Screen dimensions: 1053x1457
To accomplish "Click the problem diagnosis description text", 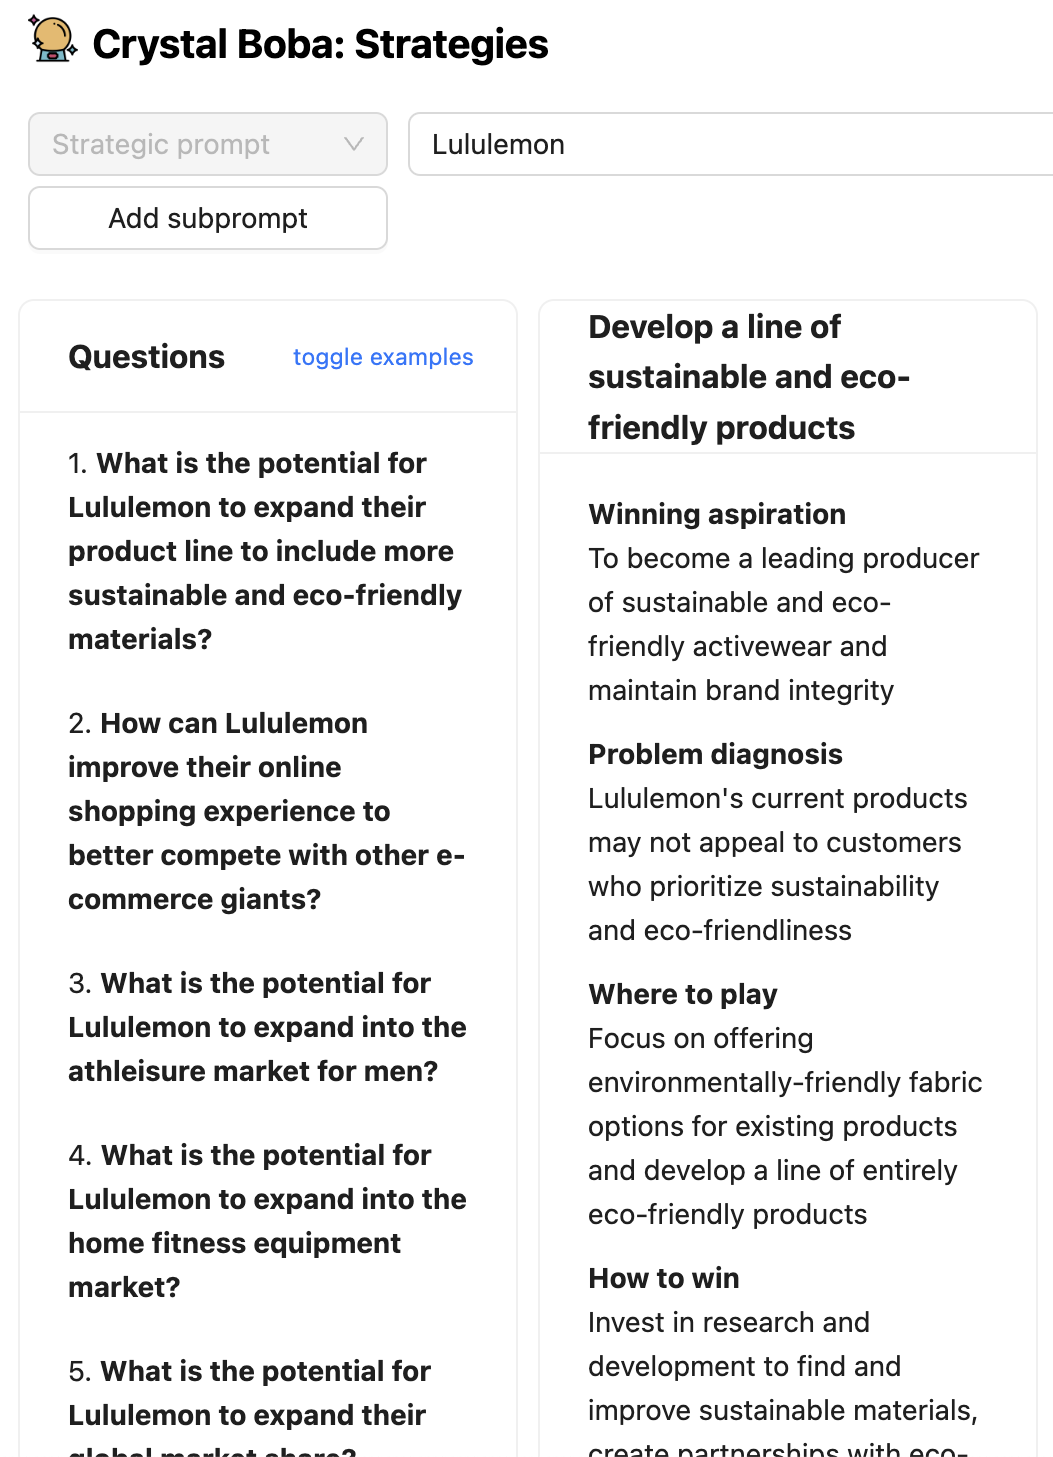I will coord(776,864).
